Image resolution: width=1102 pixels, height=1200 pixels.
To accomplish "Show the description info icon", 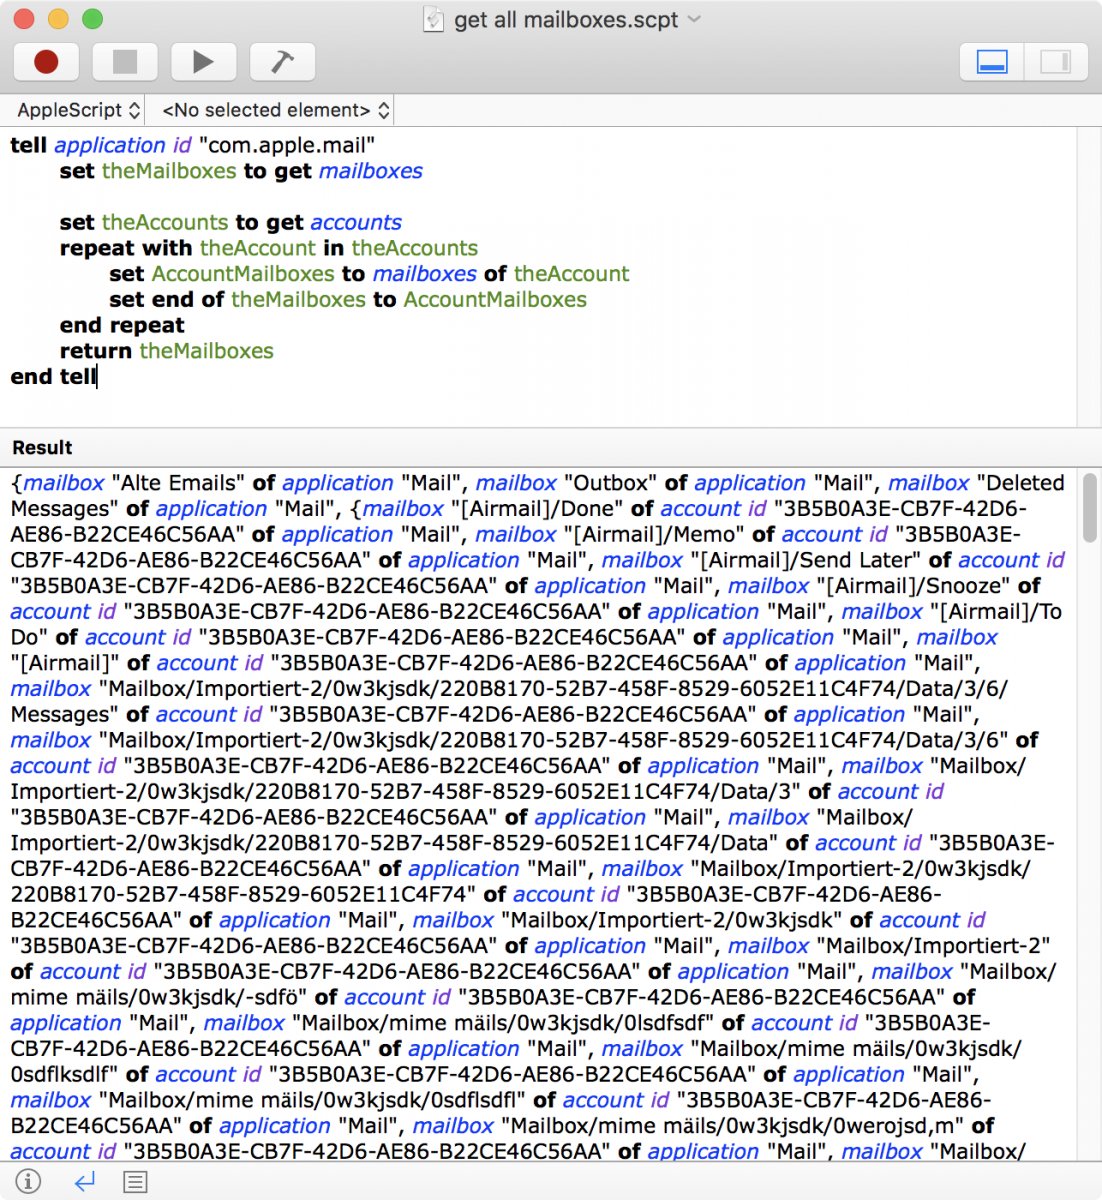I will (x=28, y=1182).
